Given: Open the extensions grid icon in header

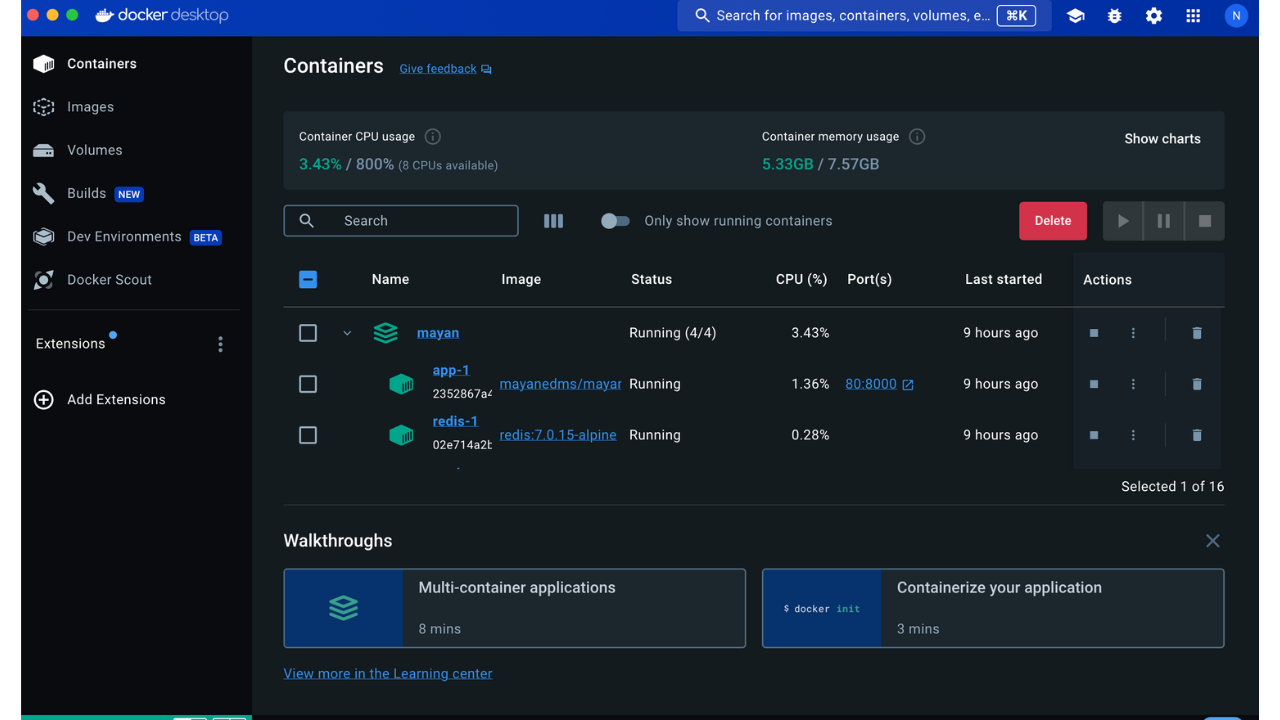Looking at the screenshot, I should coord(1193,16).
